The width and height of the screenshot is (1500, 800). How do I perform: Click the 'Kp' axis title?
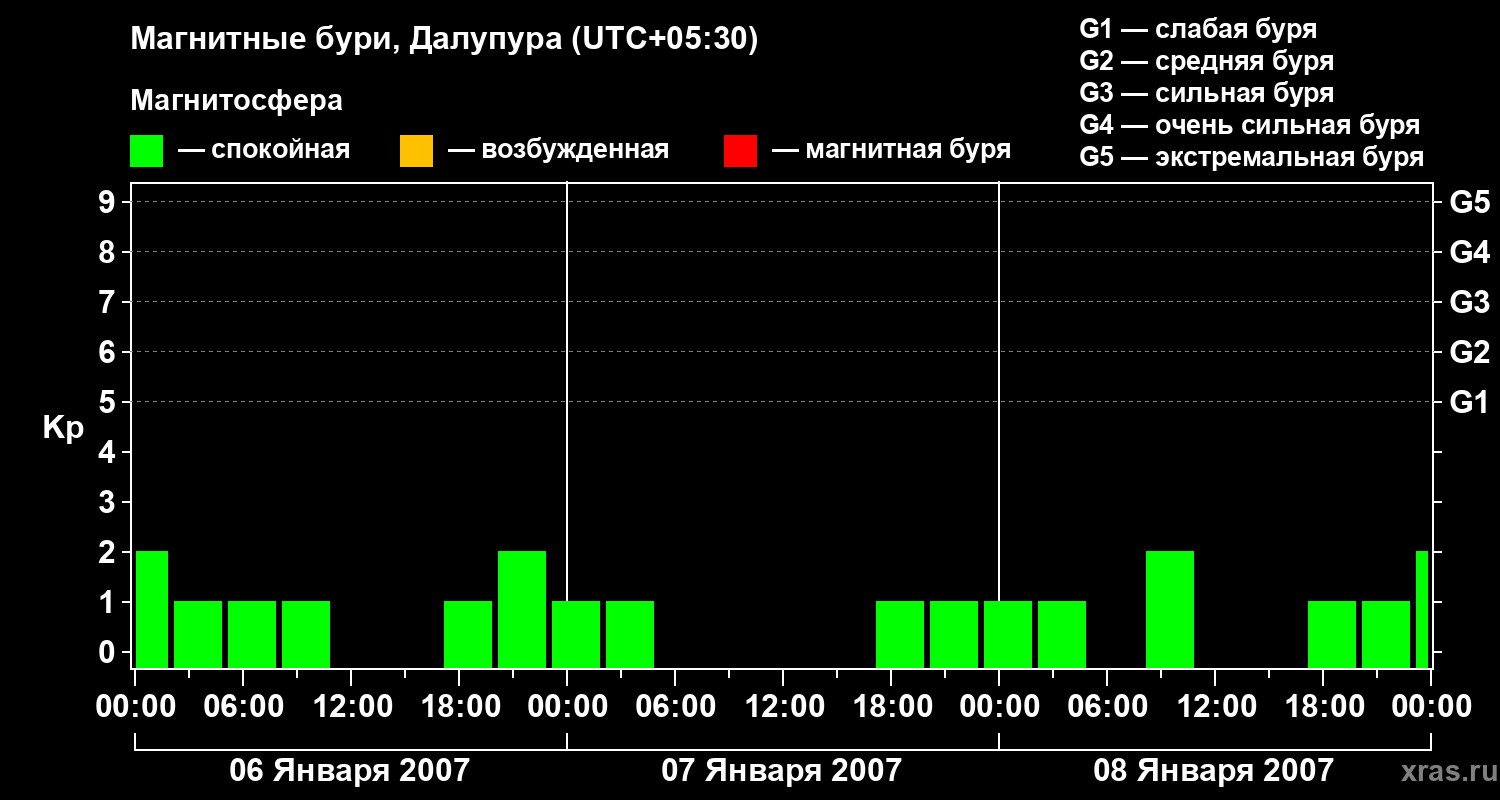[x=63, y=427]
